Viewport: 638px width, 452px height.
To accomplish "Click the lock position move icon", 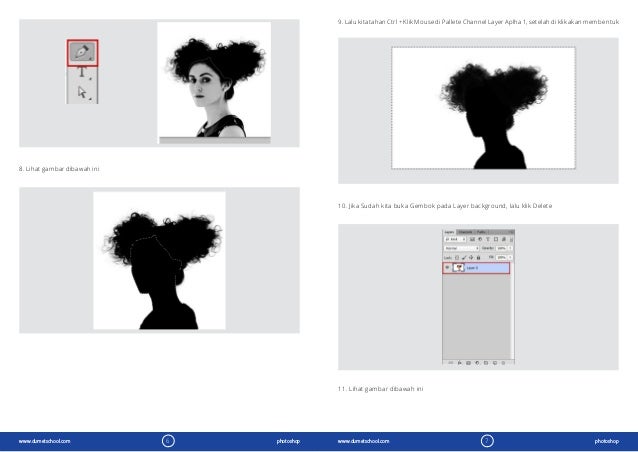I will 471,258.
